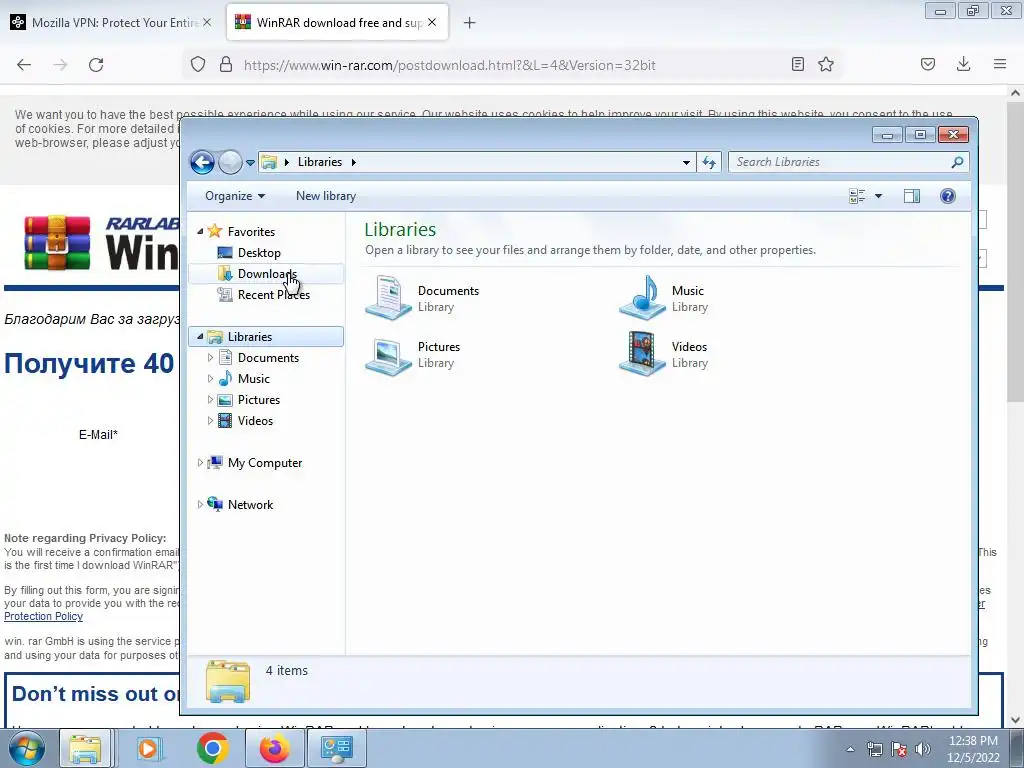Select Videos in the navigation pane

[255, 421]
